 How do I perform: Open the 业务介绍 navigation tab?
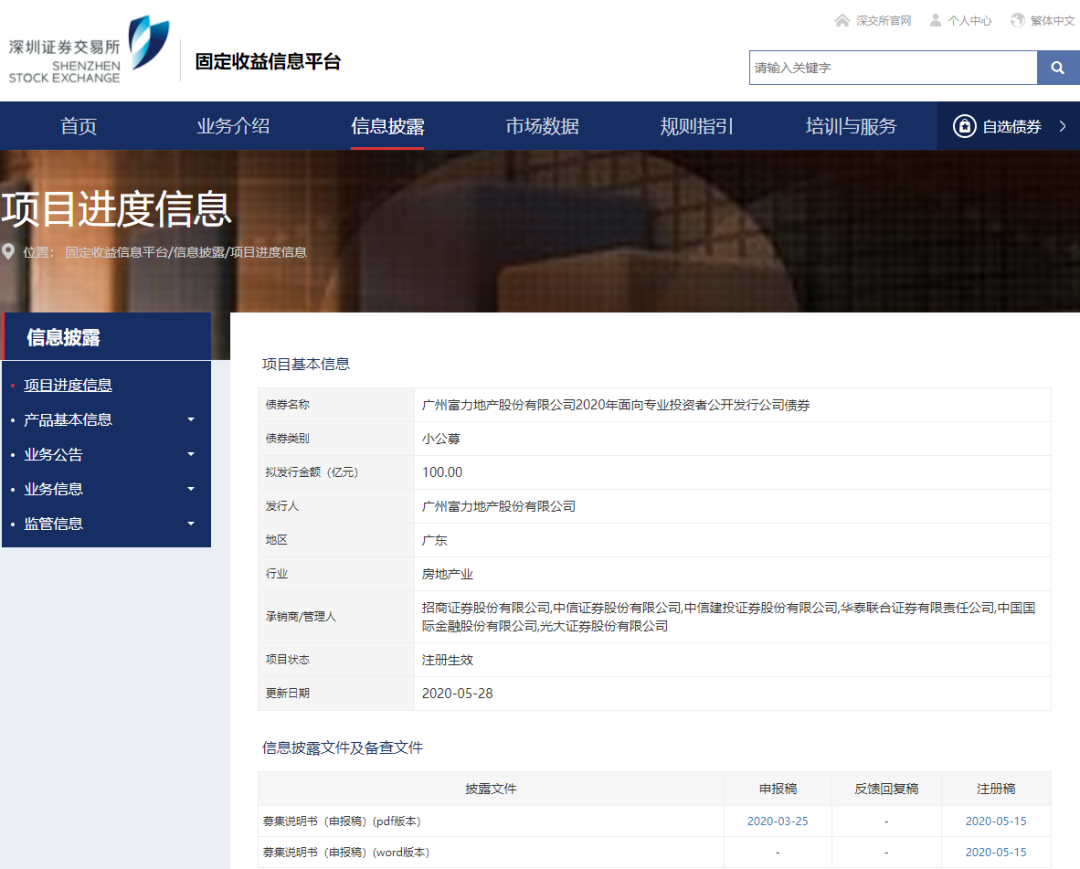(x=233, y=126)
